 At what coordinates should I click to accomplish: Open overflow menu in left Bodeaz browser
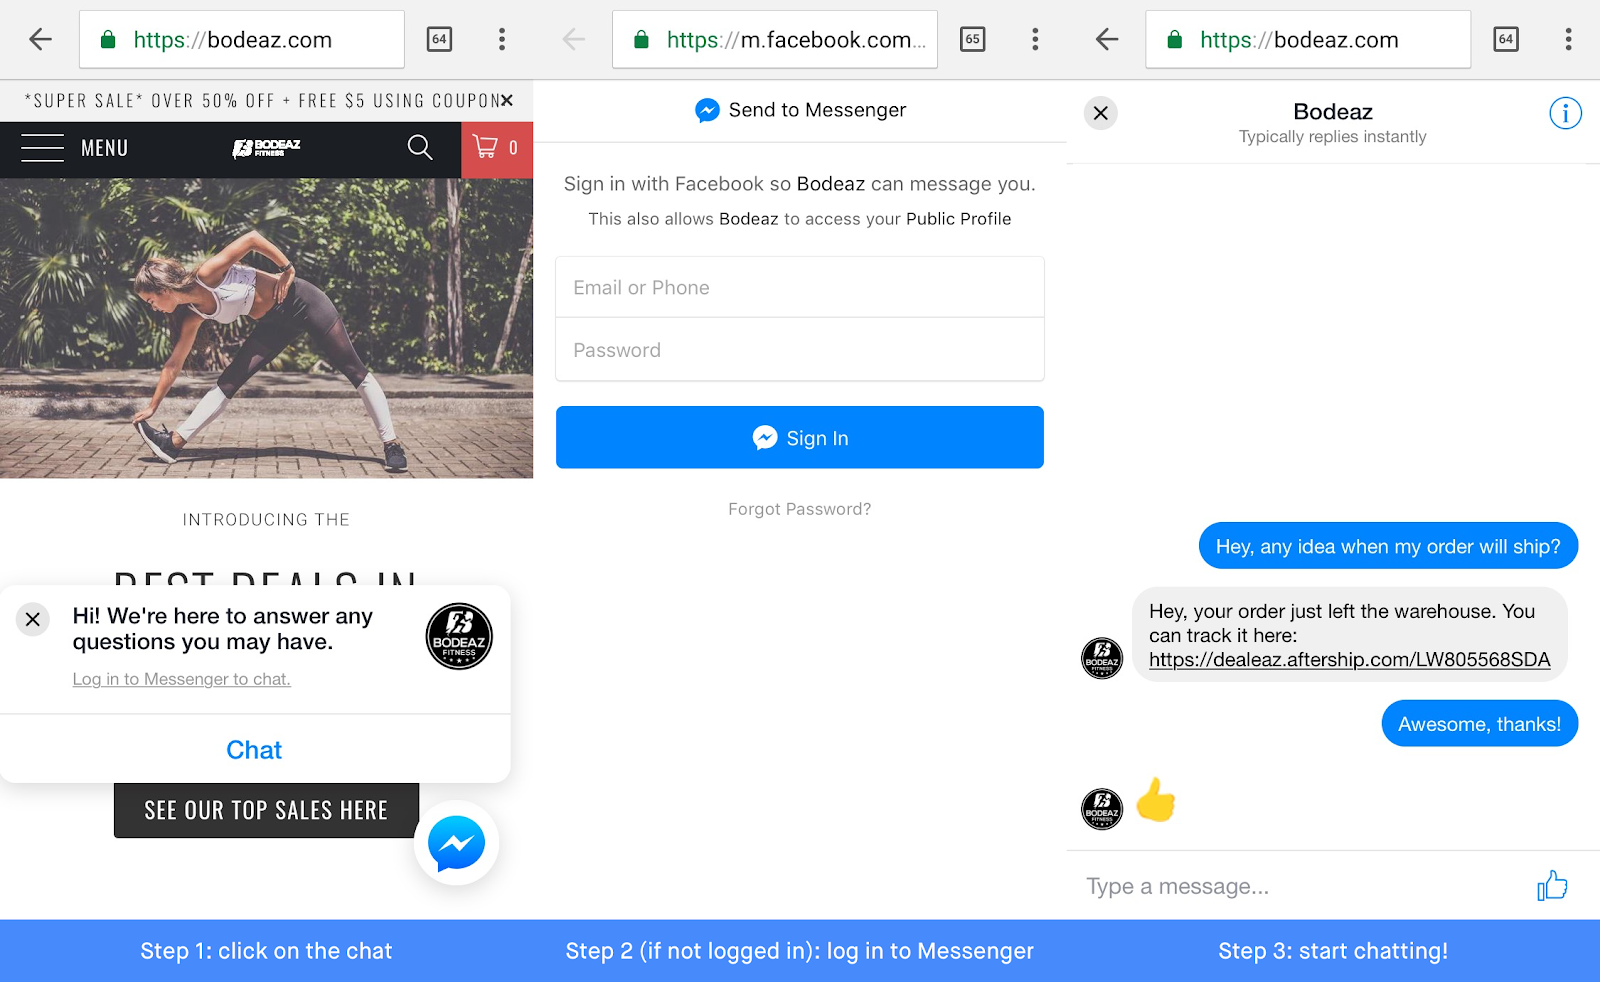[x=502, y=40]
